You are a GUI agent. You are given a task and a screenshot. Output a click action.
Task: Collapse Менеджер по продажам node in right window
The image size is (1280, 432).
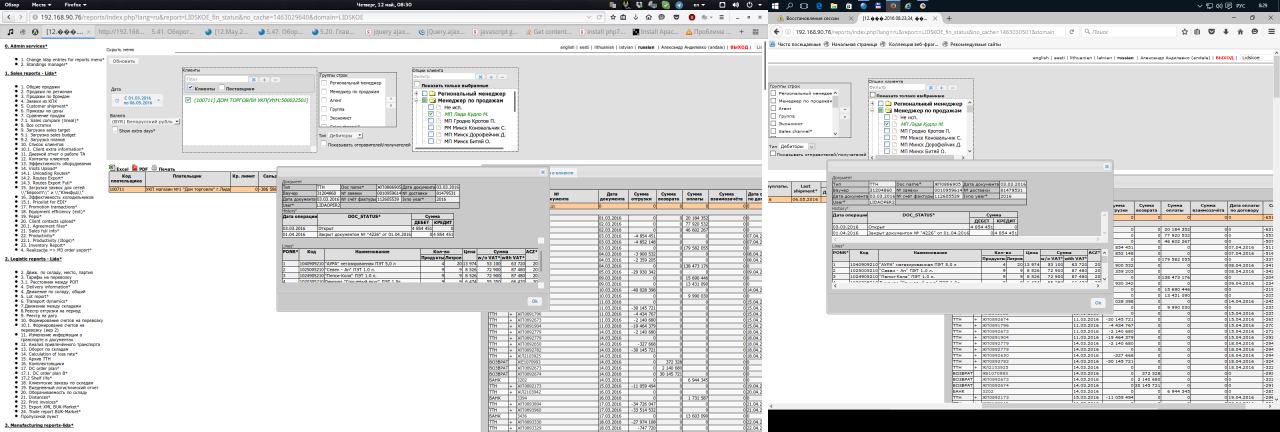[x=872, y=110]
